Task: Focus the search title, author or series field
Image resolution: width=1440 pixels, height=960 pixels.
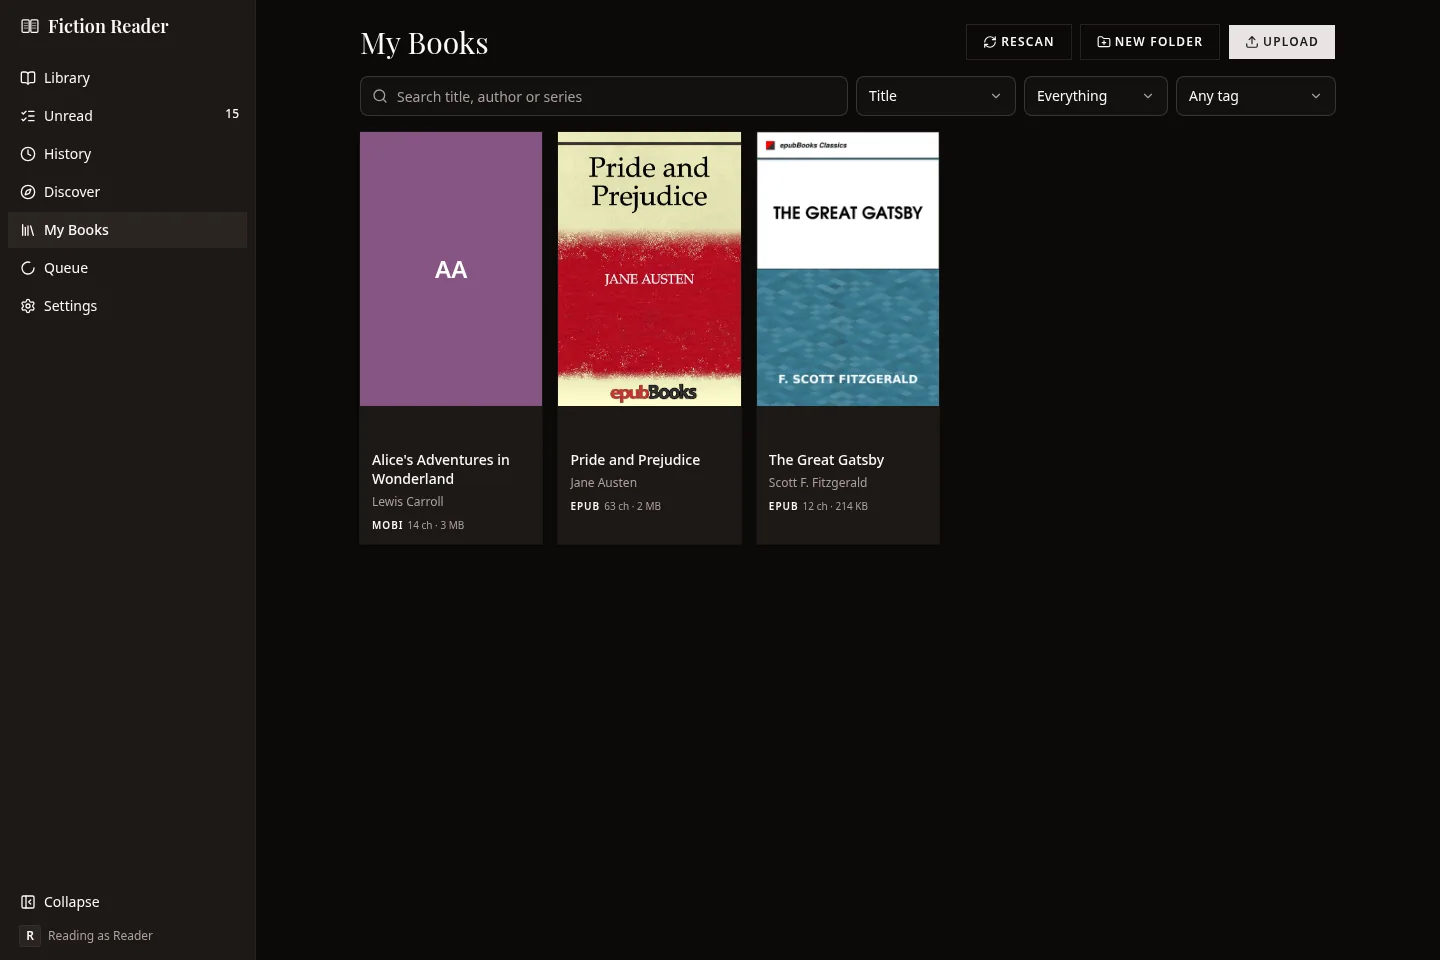Action: point(604,96)
